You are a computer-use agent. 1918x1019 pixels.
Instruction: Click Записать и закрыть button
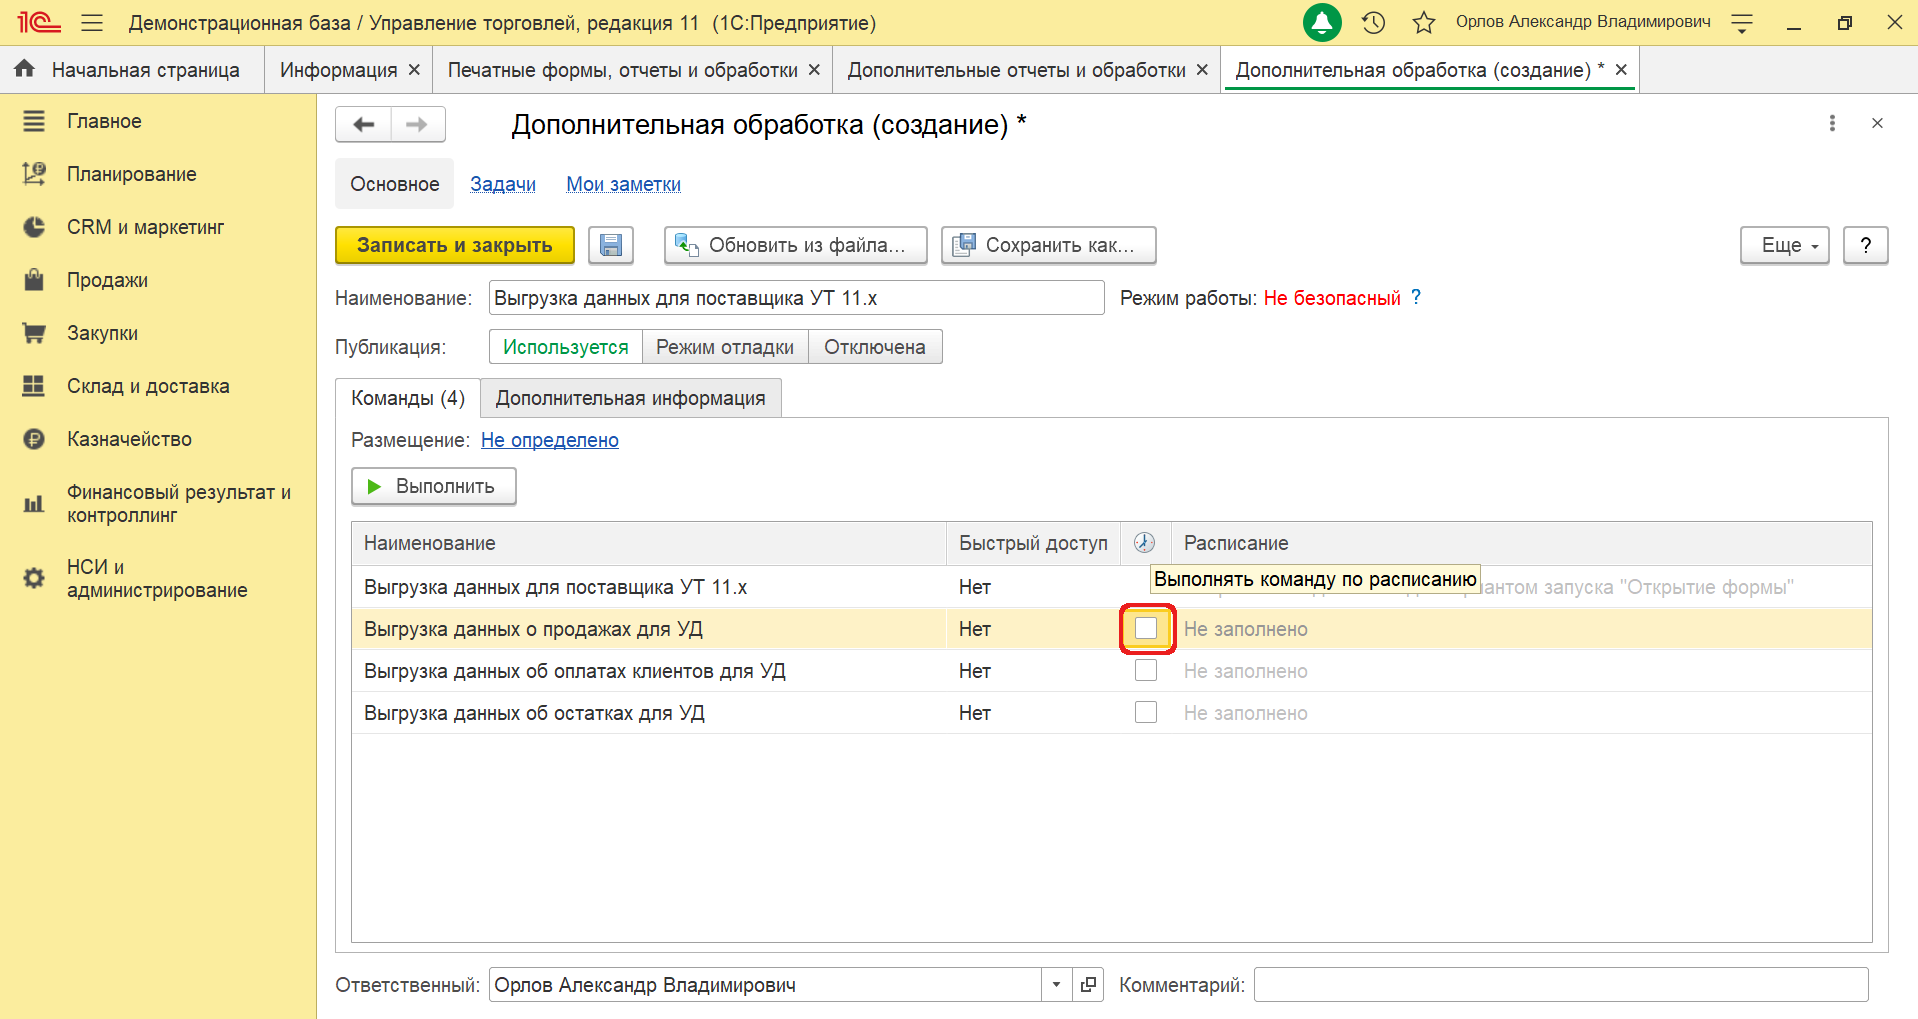[x=455, y=245]
